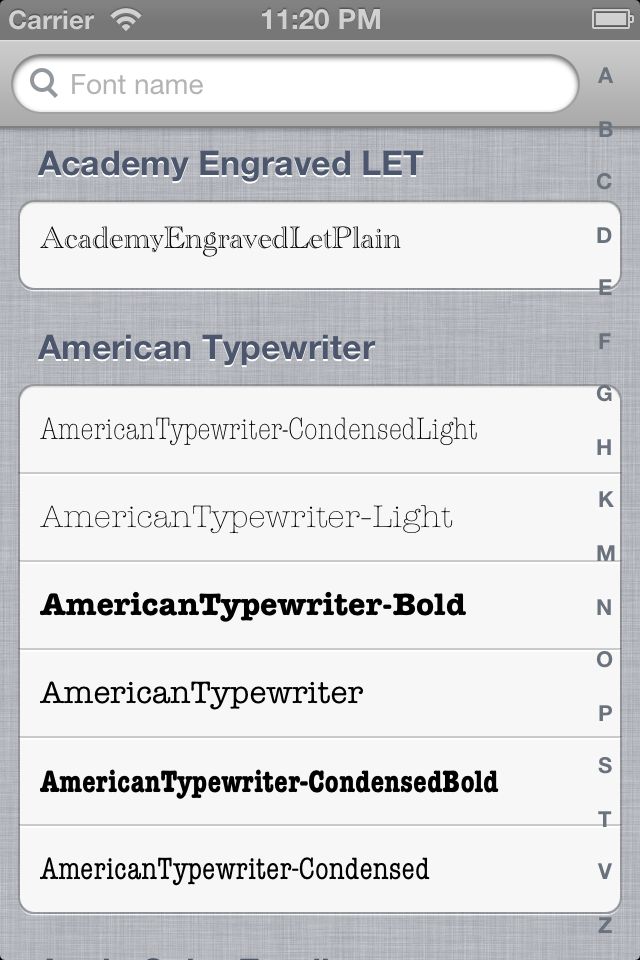Jump to letter Z in index
Viewport: 640px width, 960px height.
[604, 925]
